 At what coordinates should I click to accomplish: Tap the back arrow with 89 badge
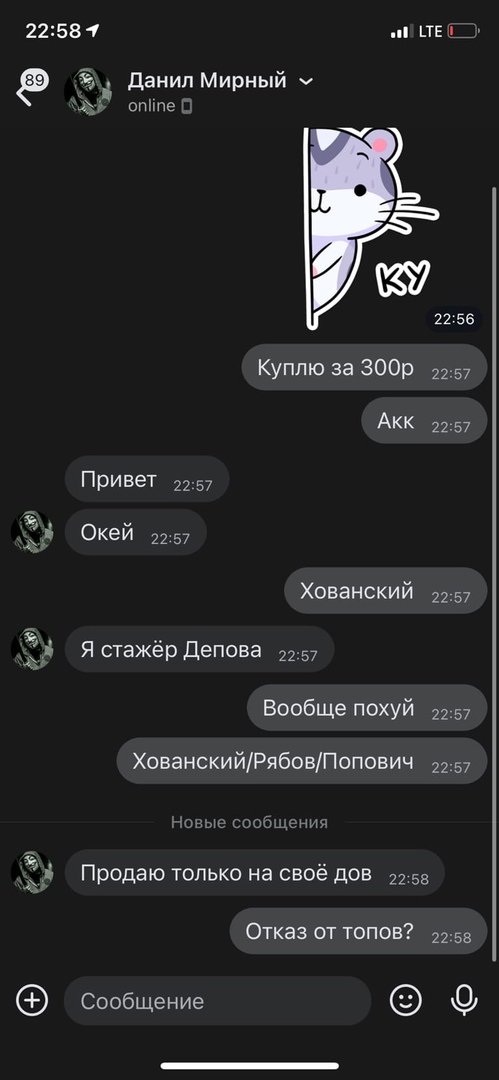30,87
